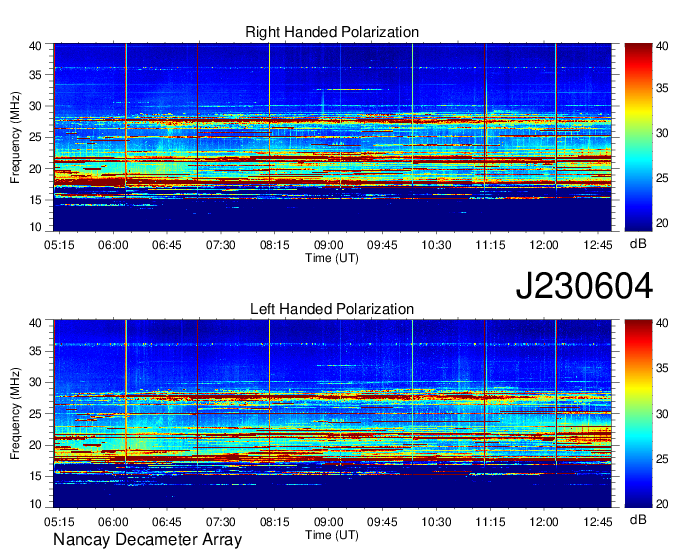This screenshot has width=680, height=552.
Task: Click the 20 MHz frequency tick, Left Handed plot
Action: point(35,445)
